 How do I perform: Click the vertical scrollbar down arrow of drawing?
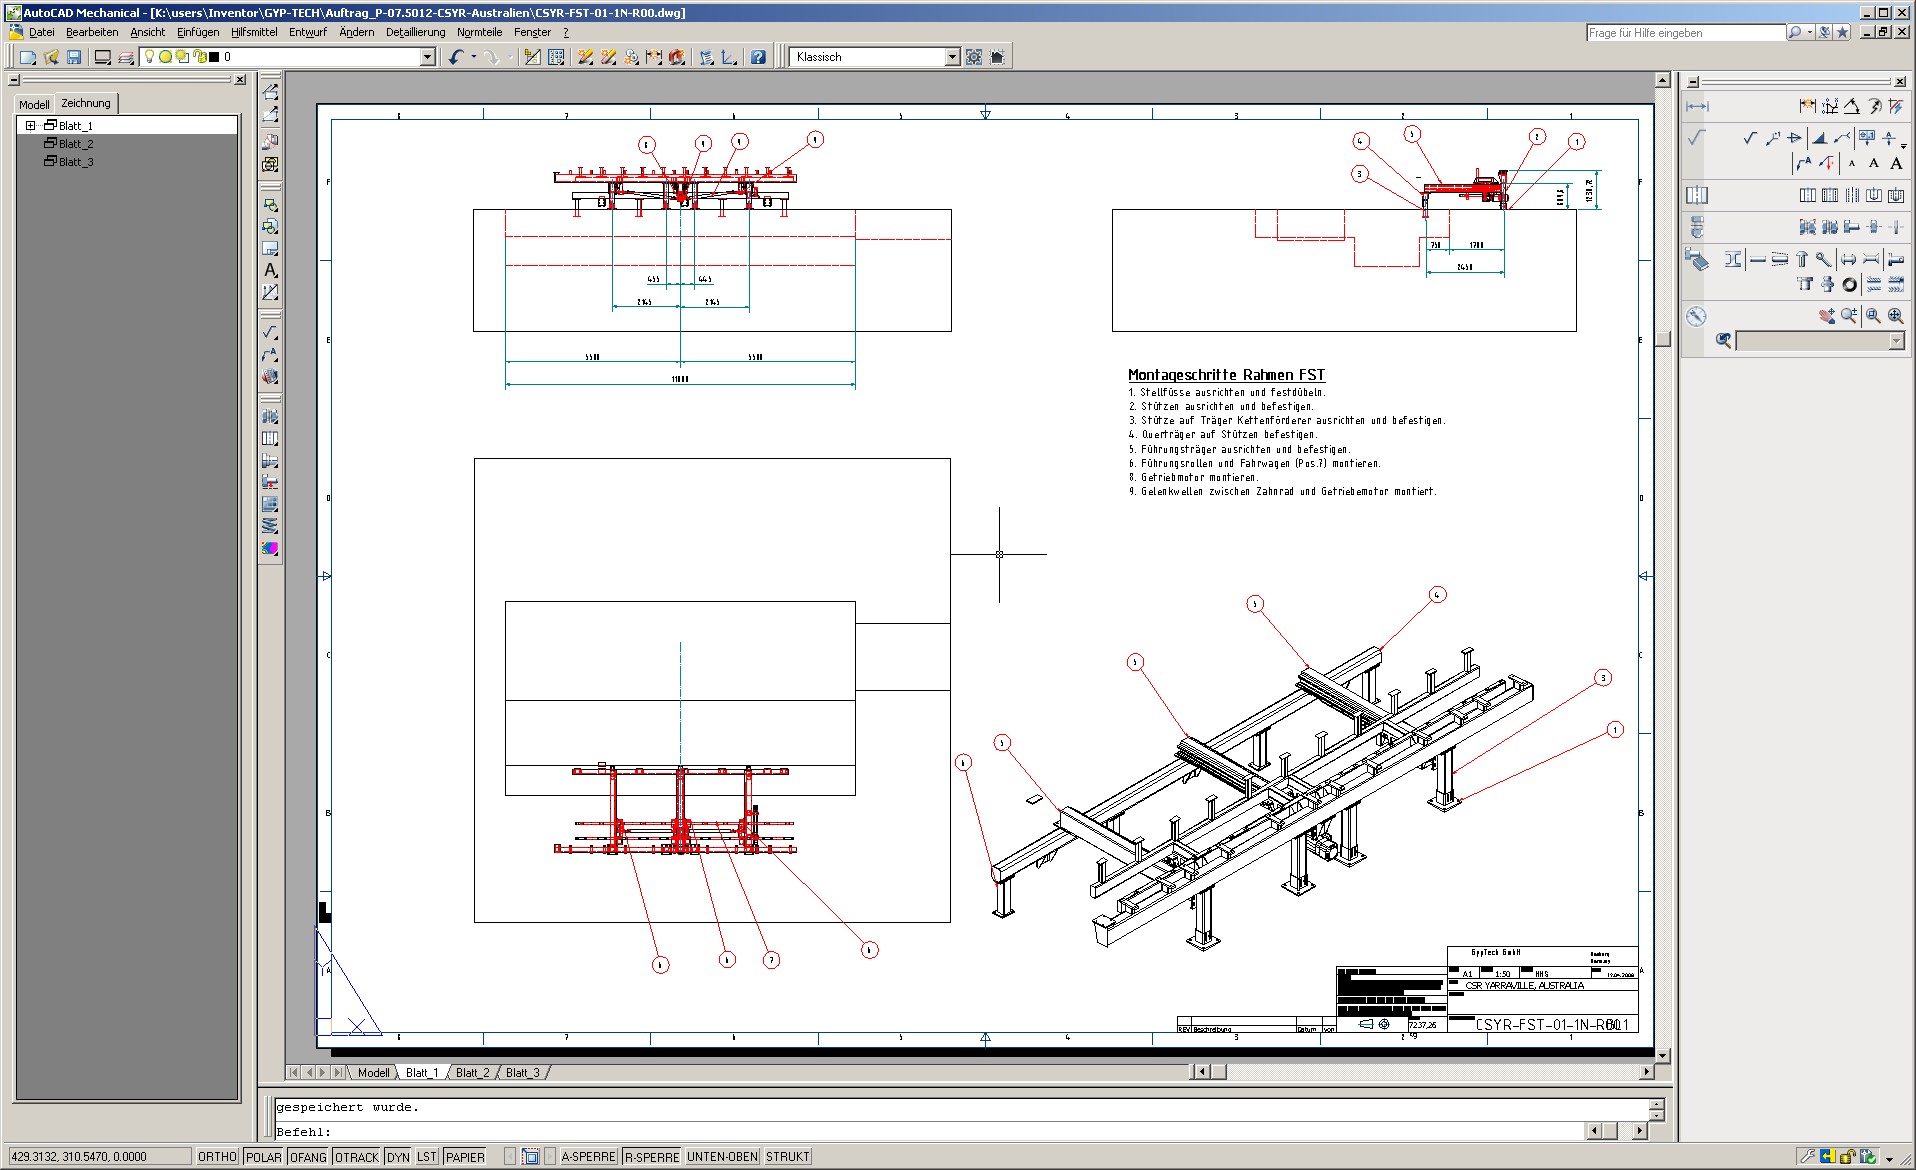point(1663,1056)
